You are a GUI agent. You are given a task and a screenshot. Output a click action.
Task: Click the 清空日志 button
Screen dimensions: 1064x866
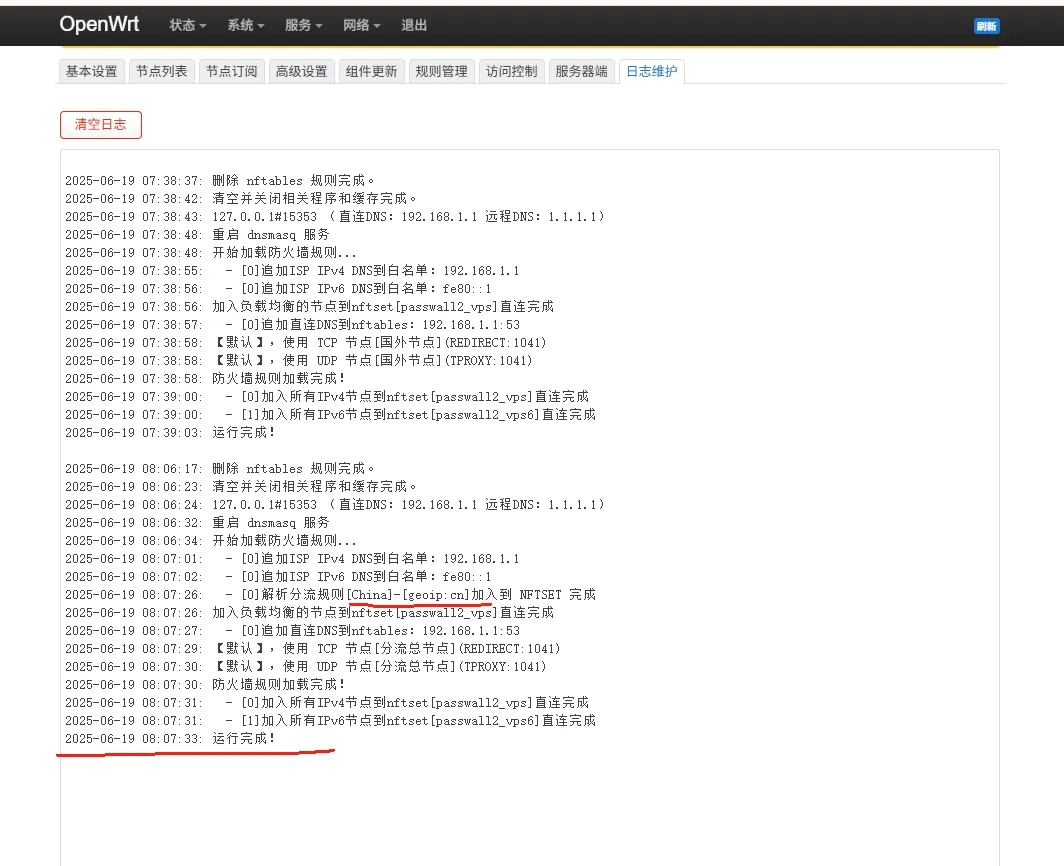pos(100,125)
